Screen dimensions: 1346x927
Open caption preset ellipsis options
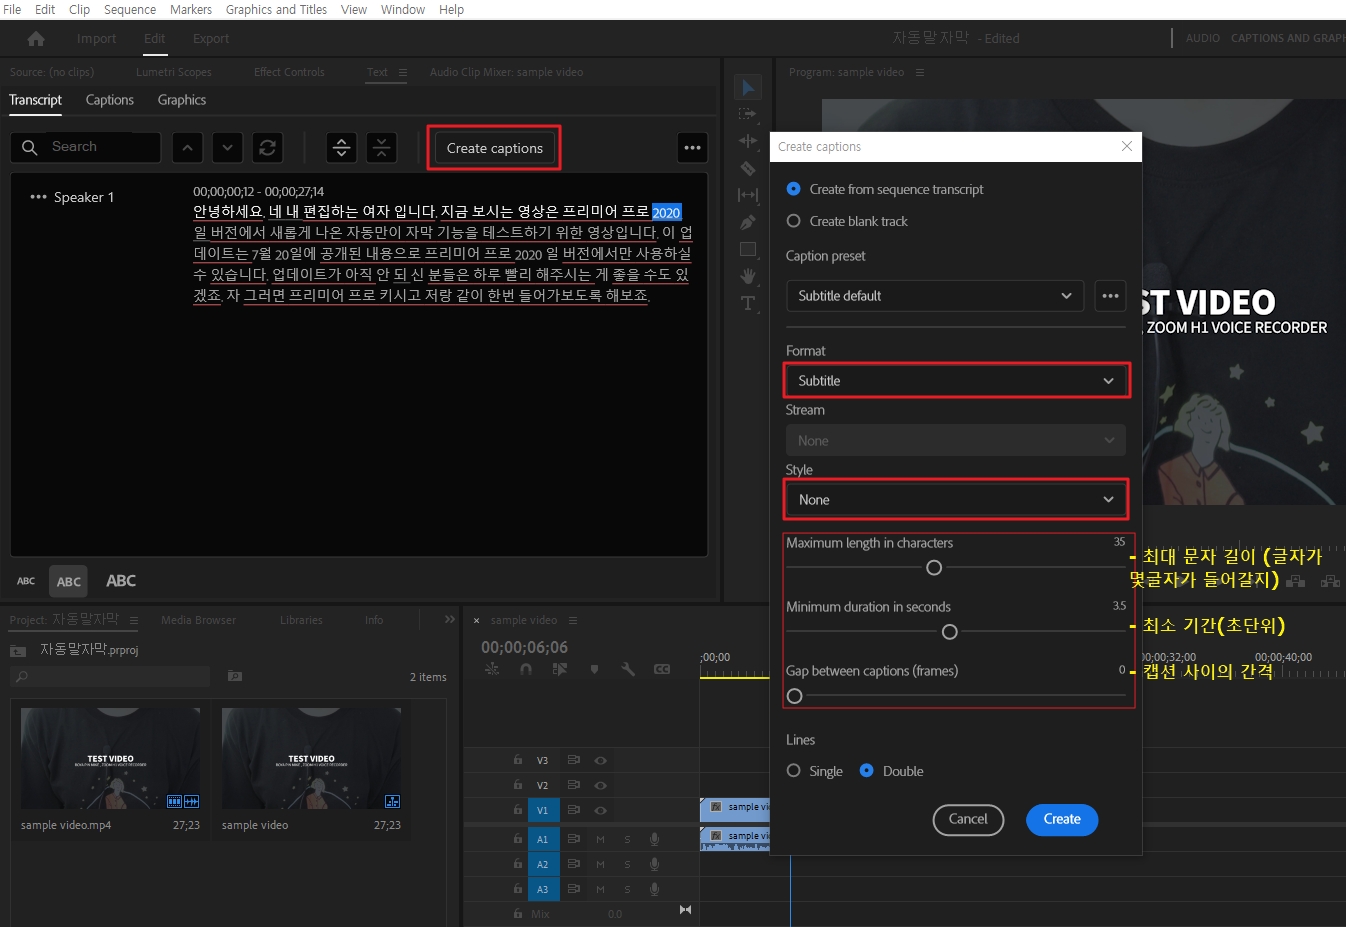point(1110,296)
